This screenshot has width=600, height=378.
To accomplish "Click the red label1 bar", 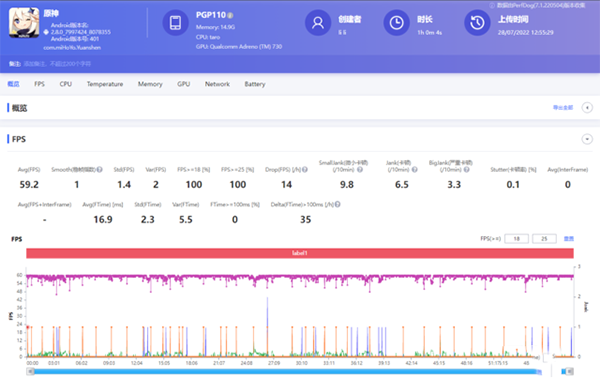I will (x=300, y=253).
